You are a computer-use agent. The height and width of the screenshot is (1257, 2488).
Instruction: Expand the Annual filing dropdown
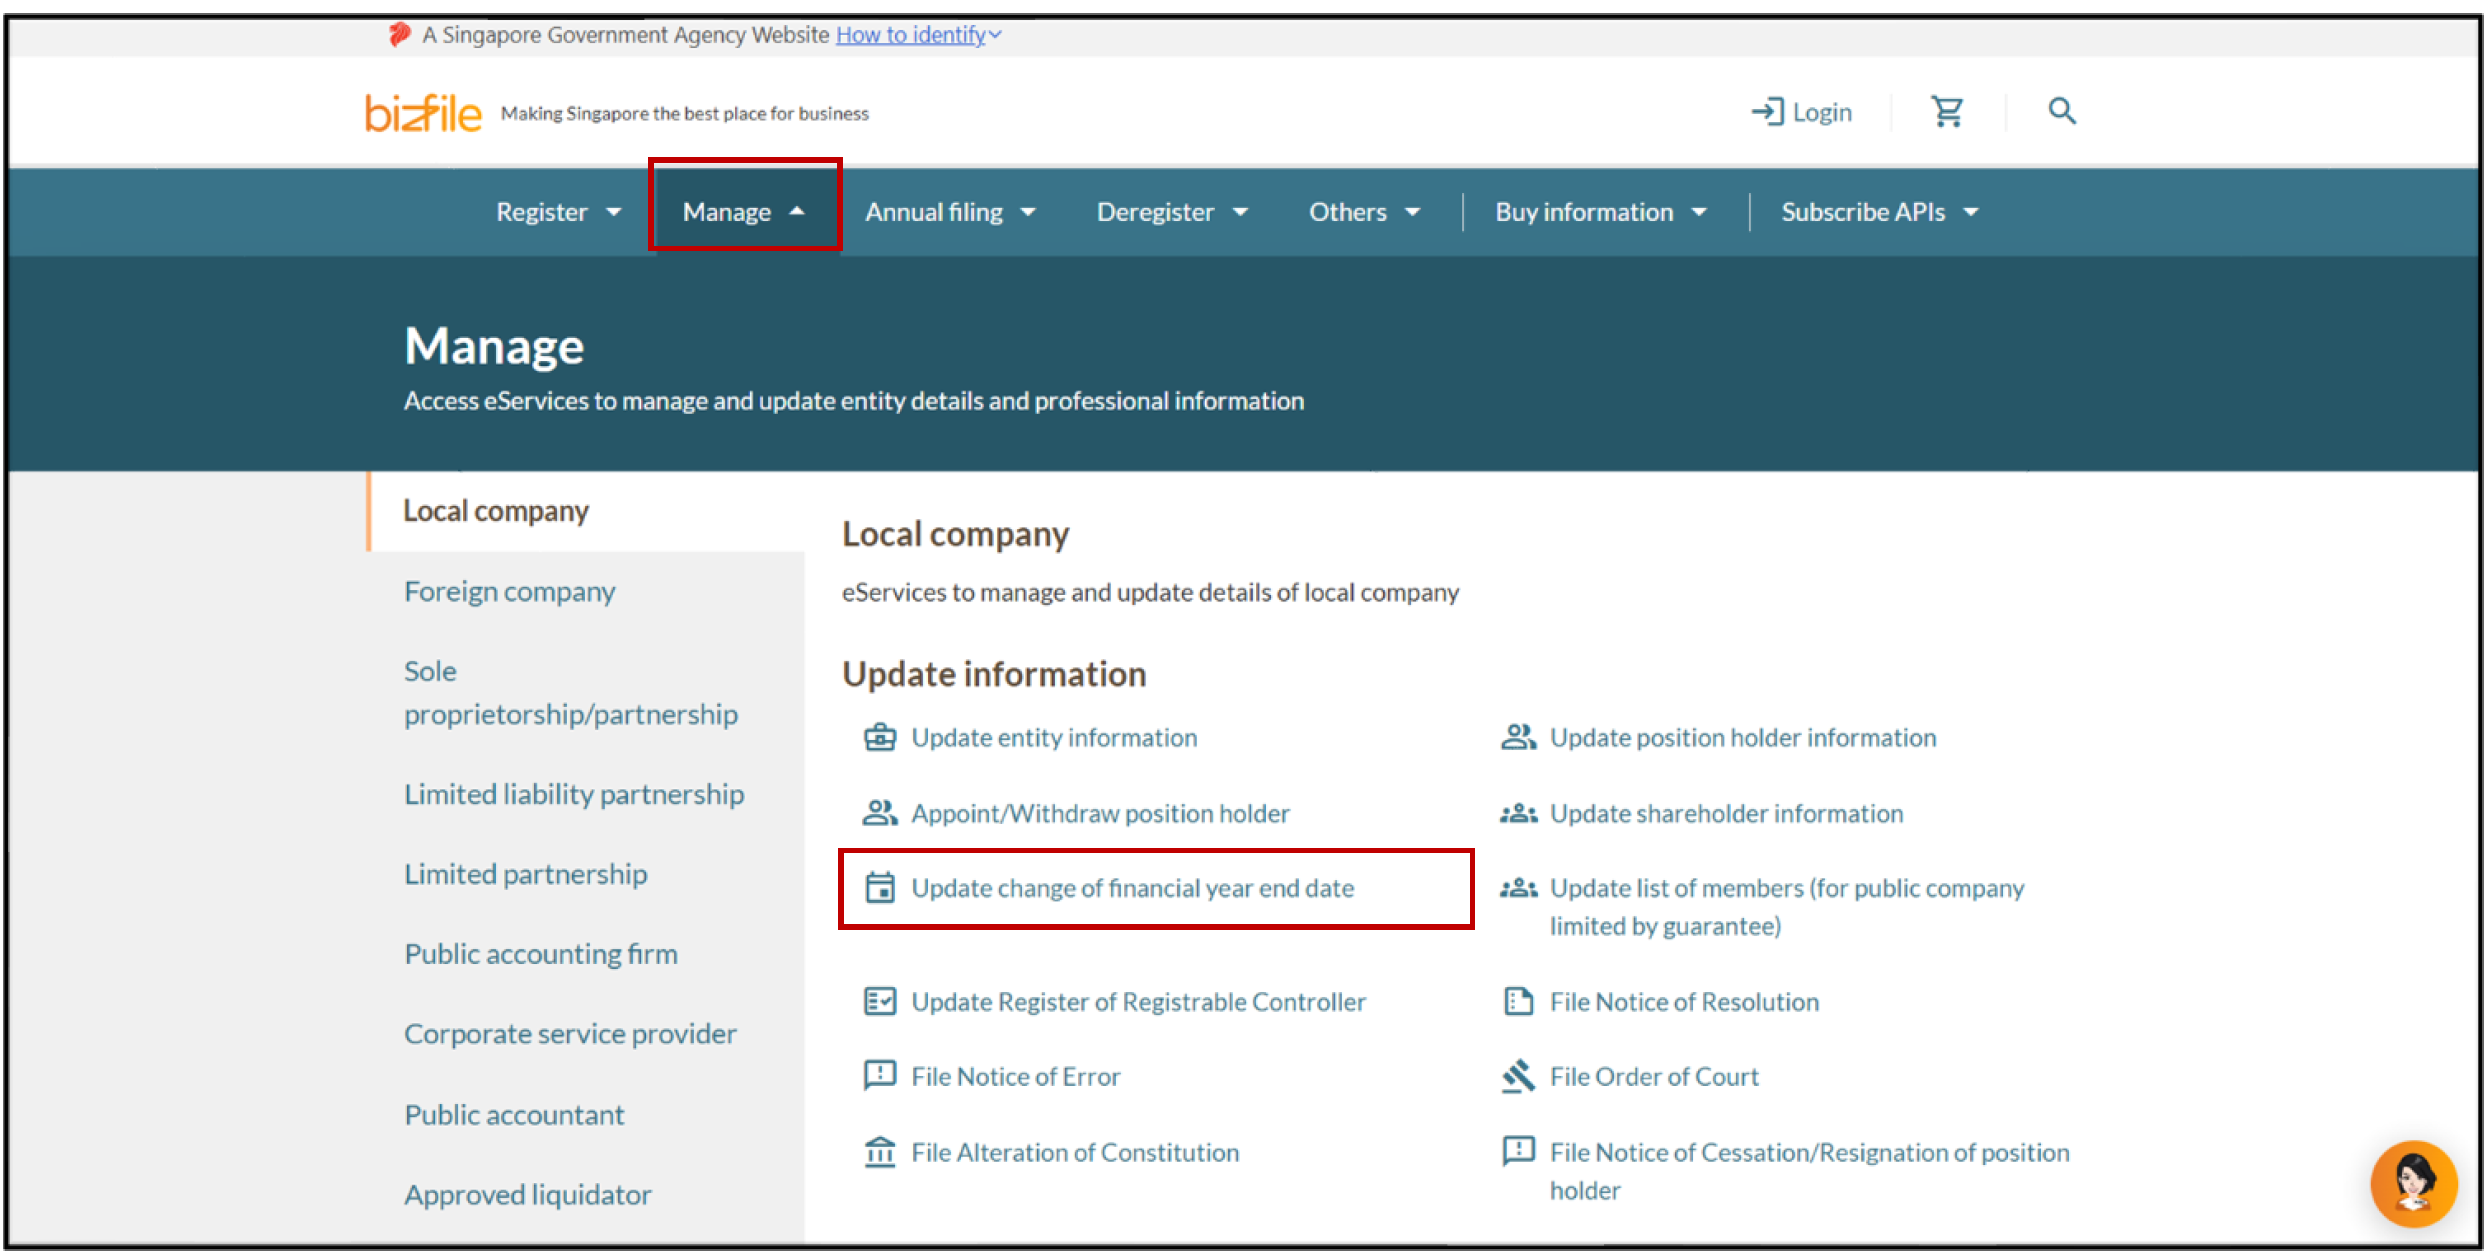949,212
